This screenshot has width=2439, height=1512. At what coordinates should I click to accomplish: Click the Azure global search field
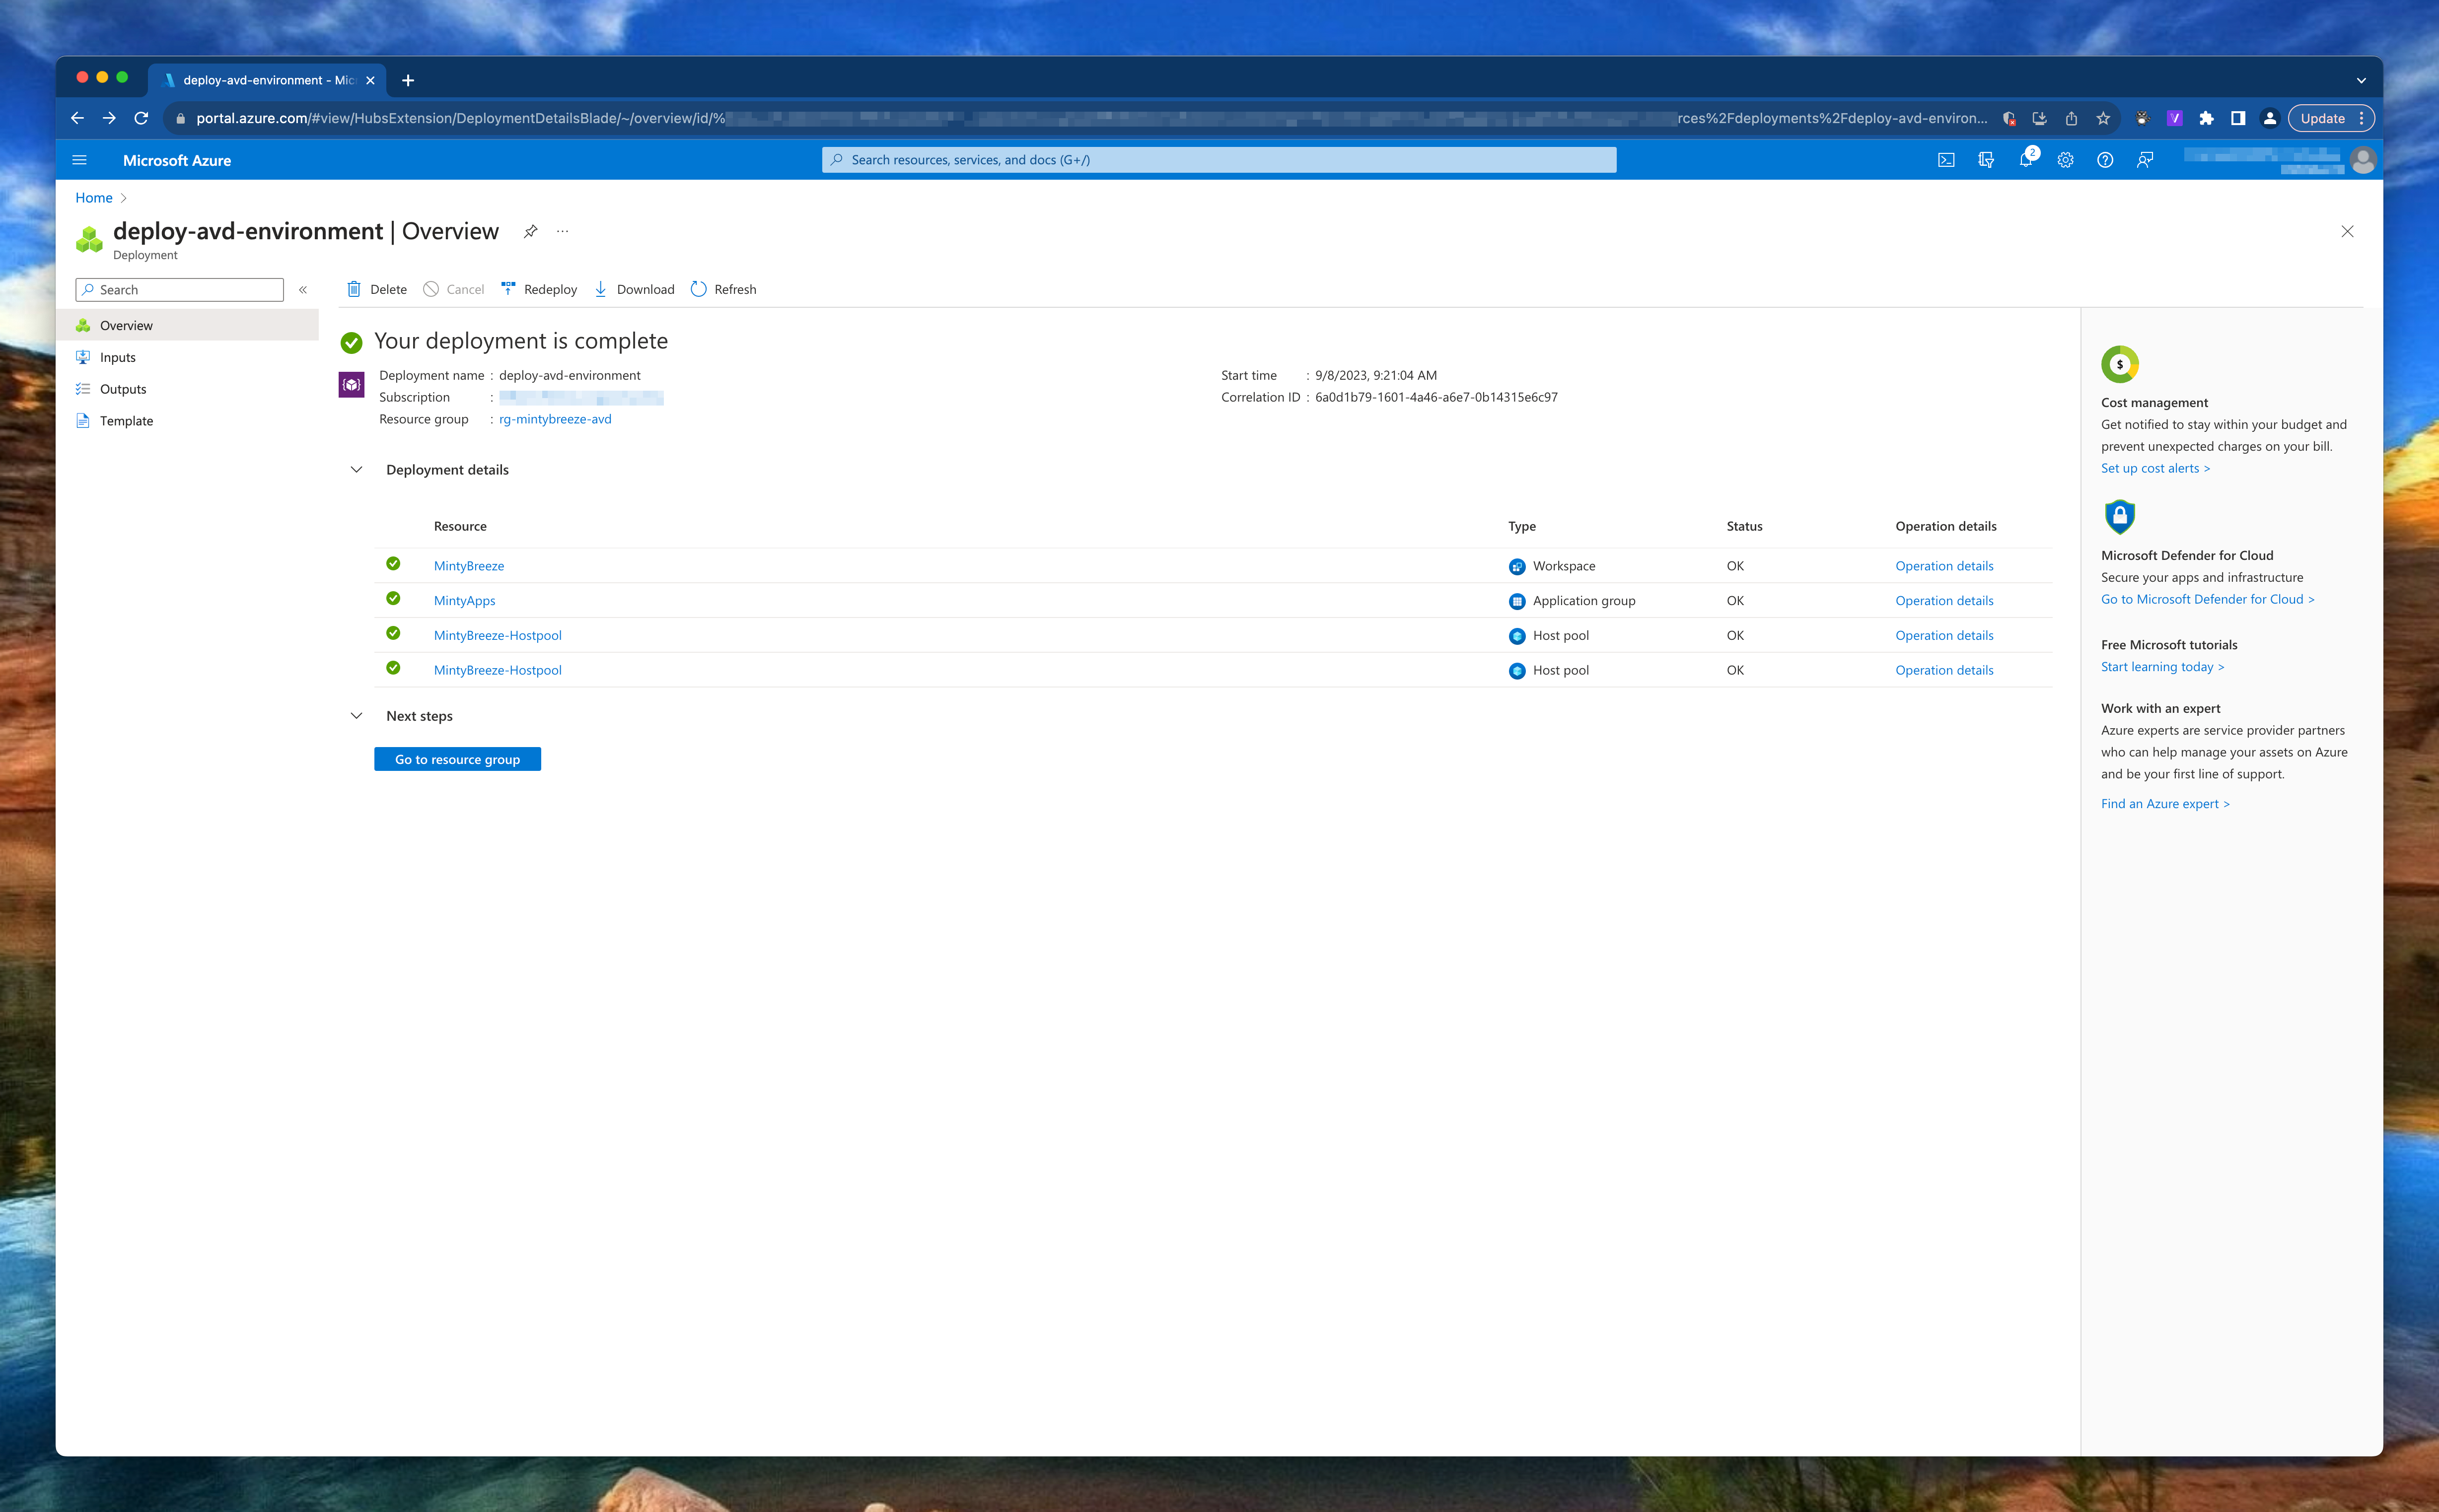tap(1218, 160)
